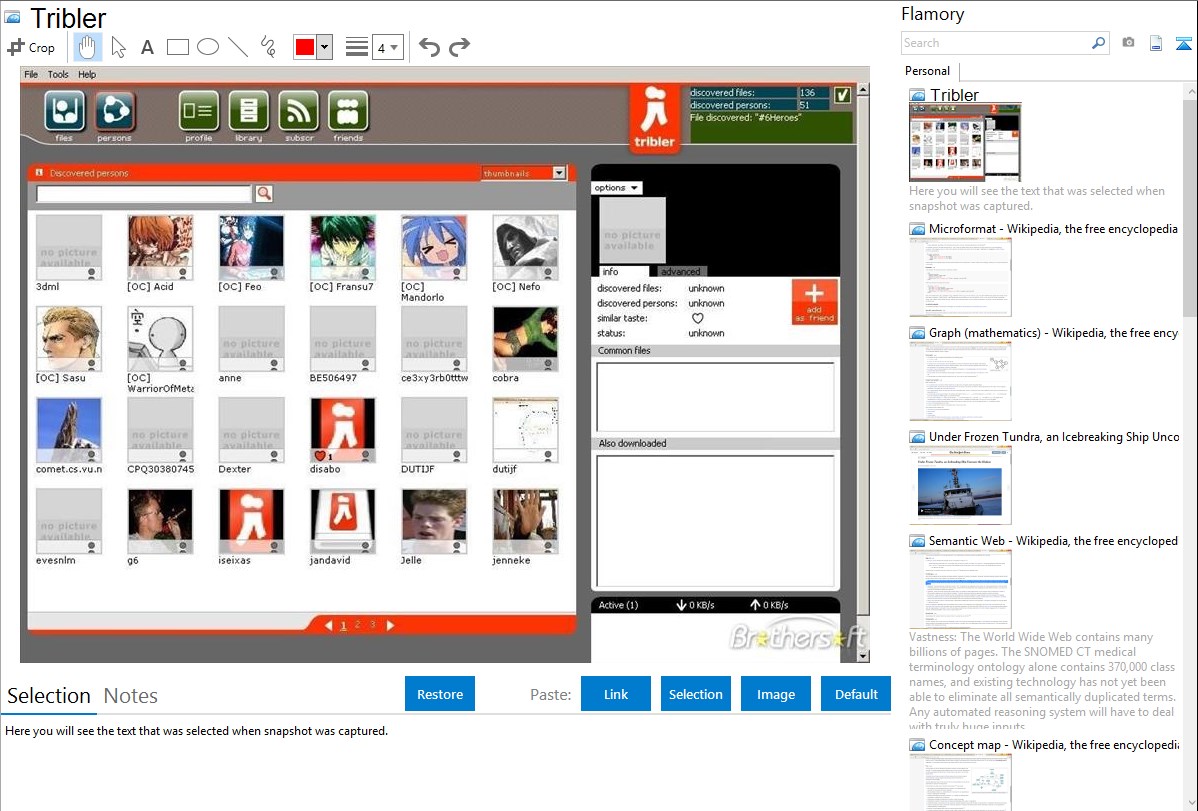Image resolution: width=1198 pixels, height=811 pixels.
Task: Click the Tribler persons icon
Action: [115, 112]
